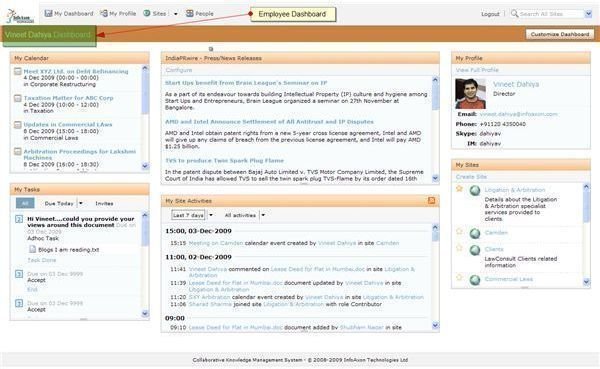The width and height of the screenshot is (600, 369).
Task: Select the All tab in My Tasks
Action: [25, 203]
